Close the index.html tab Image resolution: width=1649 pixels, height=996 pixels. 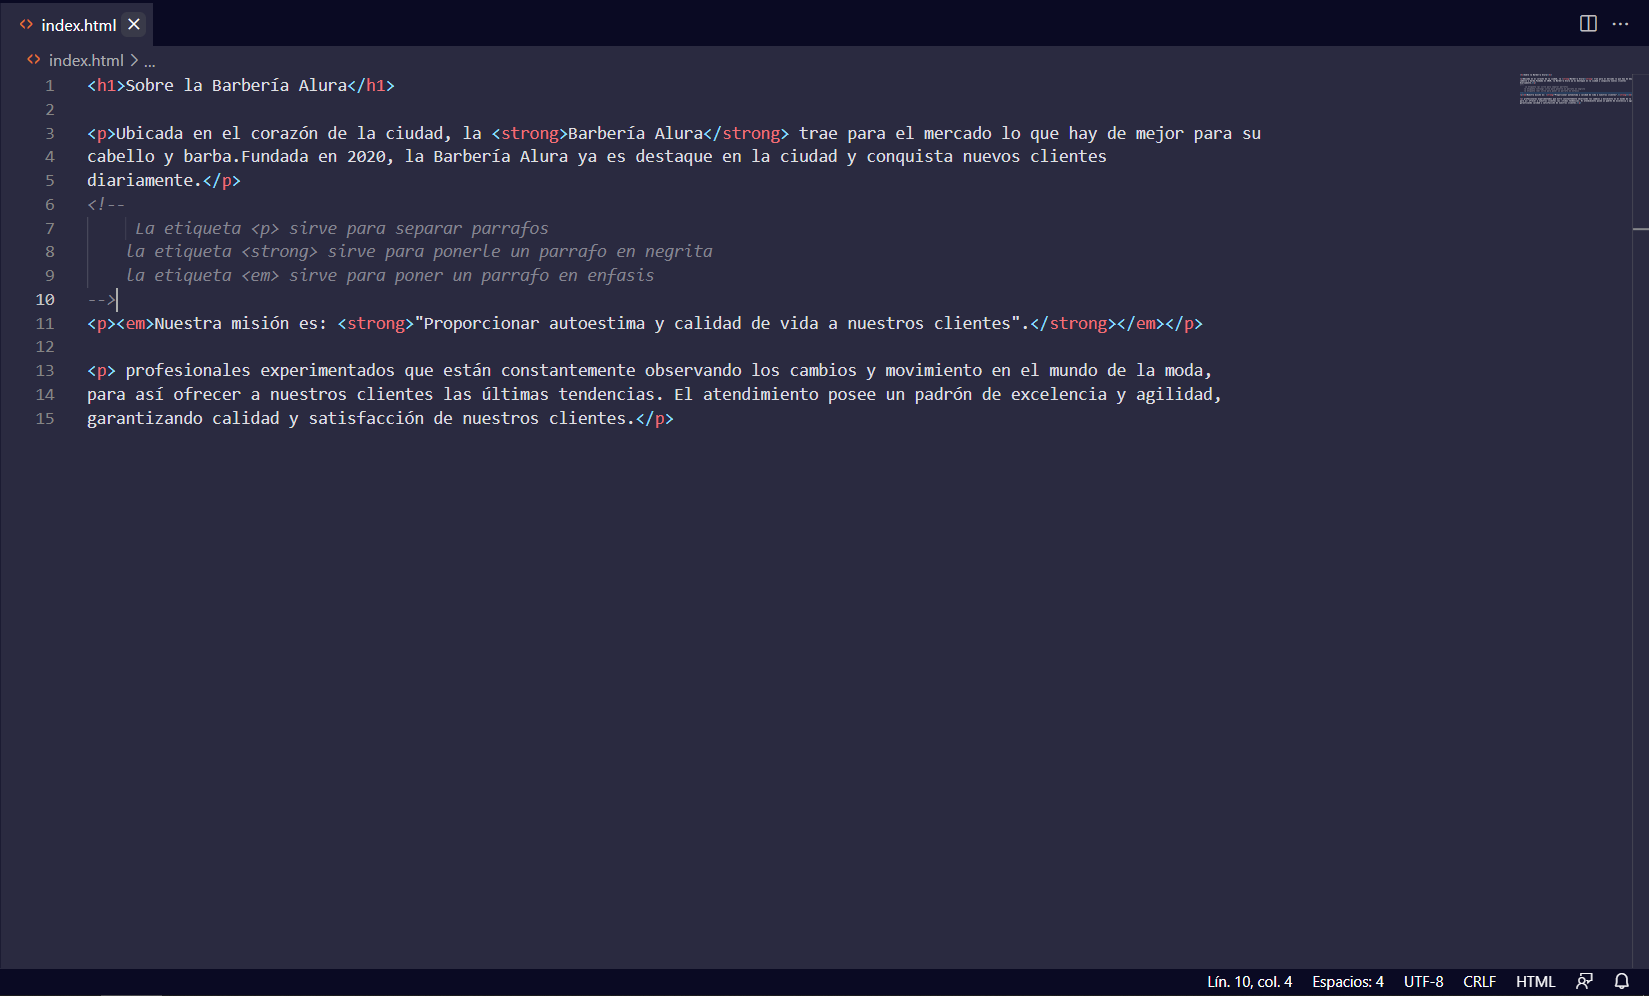point(134,24)
